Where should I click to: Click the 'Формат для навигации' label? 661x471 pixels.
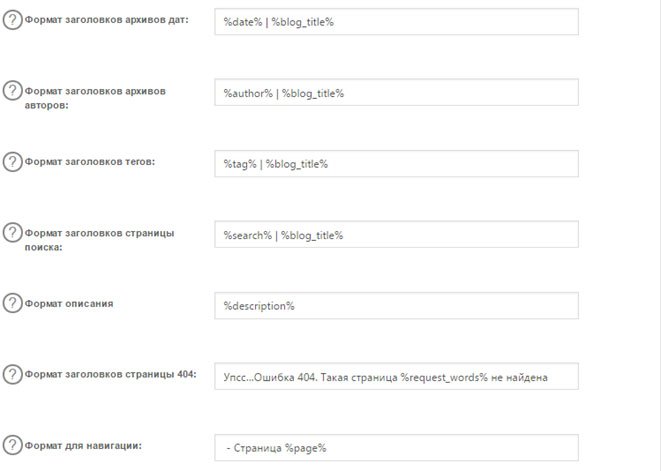tap(83, 445)
